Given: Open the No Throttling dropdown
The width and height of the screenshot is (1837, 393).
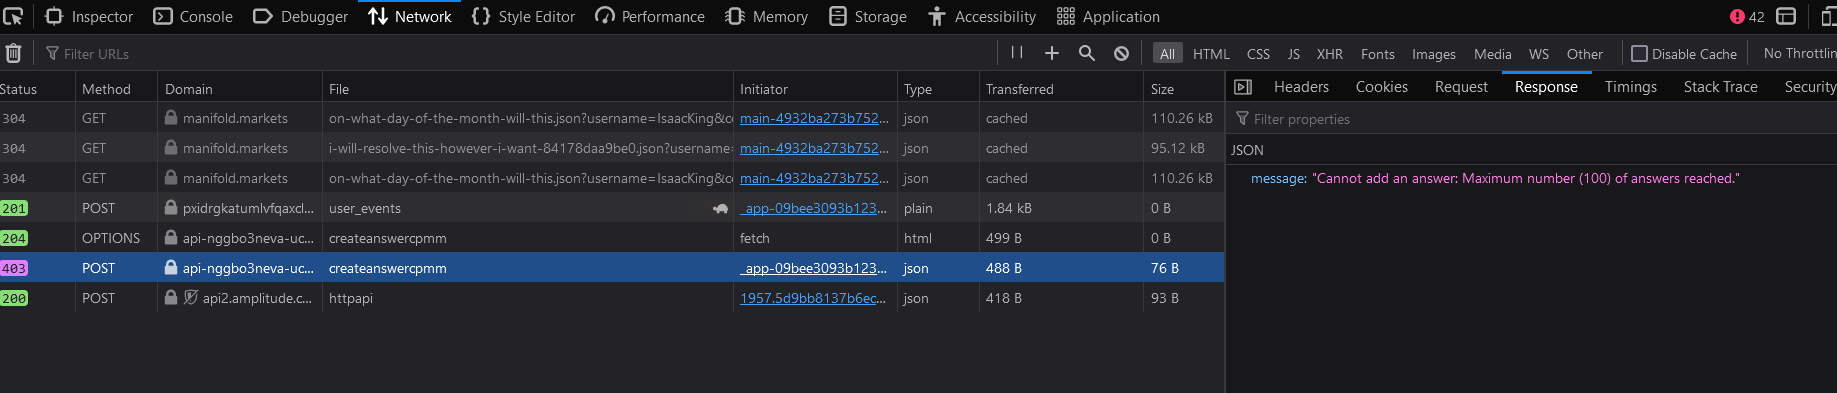Looking at the screenshot, I should 1799,53.
